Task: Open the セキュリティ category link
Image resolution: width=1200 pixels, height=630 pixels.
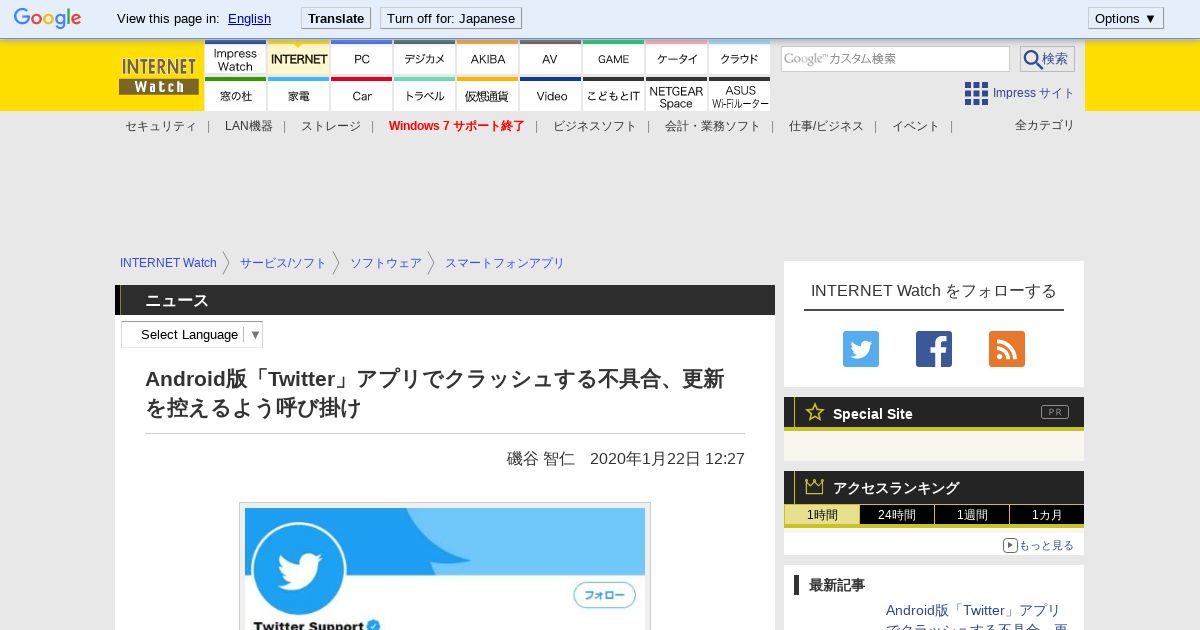Action: [160, 126]
